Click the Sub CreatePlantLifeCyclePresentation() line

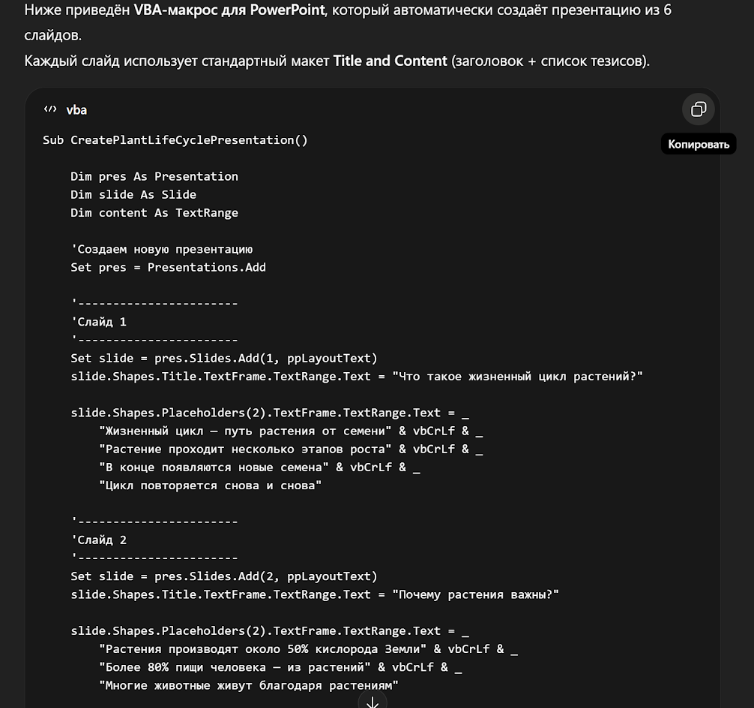[x=175, y=140]
